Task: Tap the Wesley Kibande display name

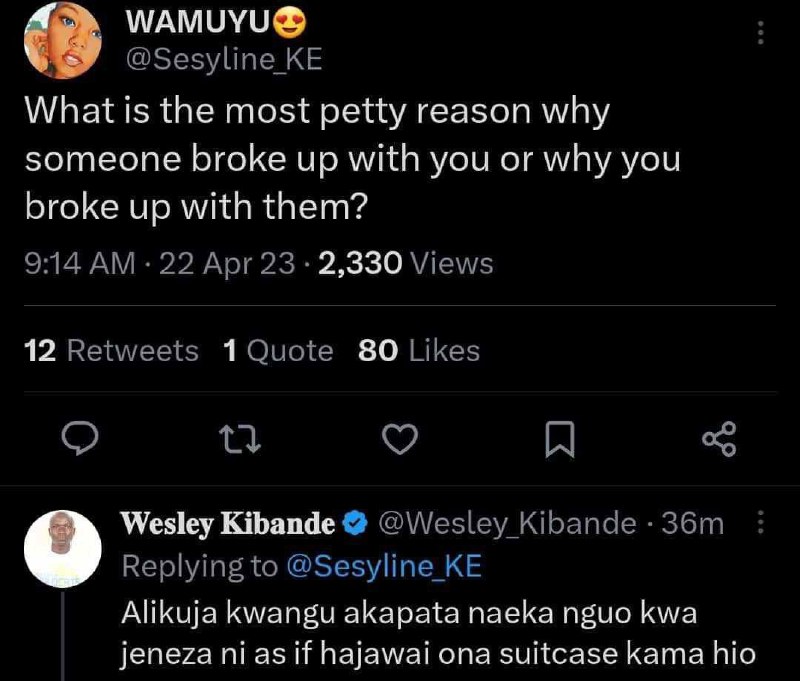Action: 228,524
